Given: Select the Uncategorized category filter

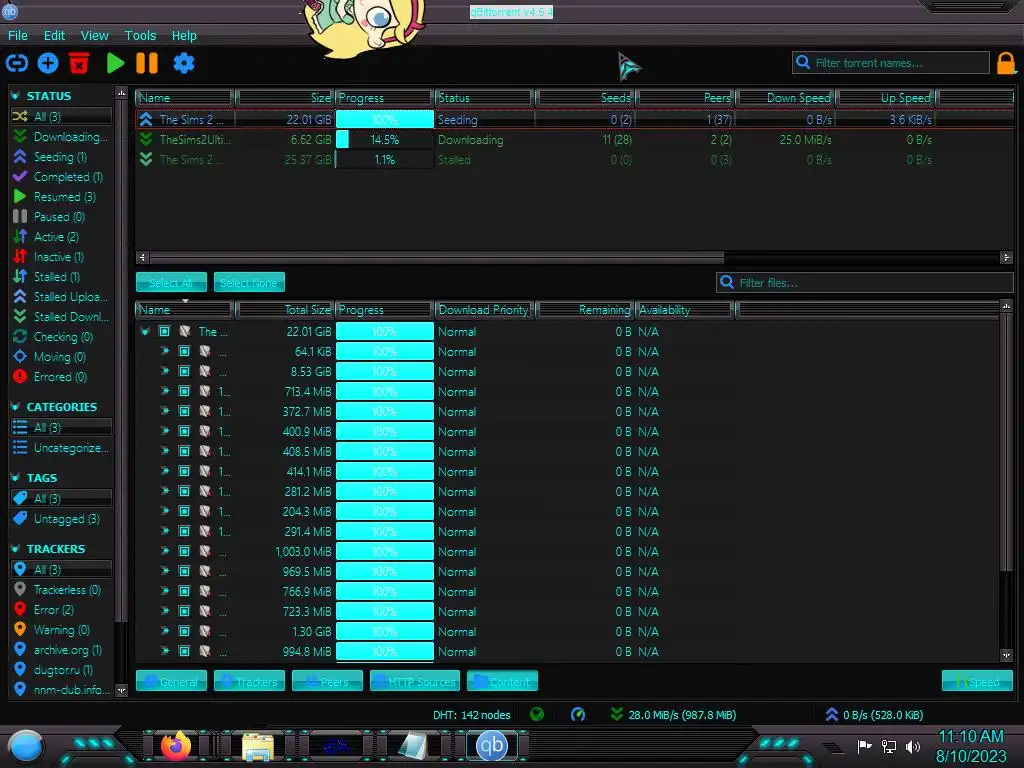Looking at the screenshot, I should coord(60,448).
